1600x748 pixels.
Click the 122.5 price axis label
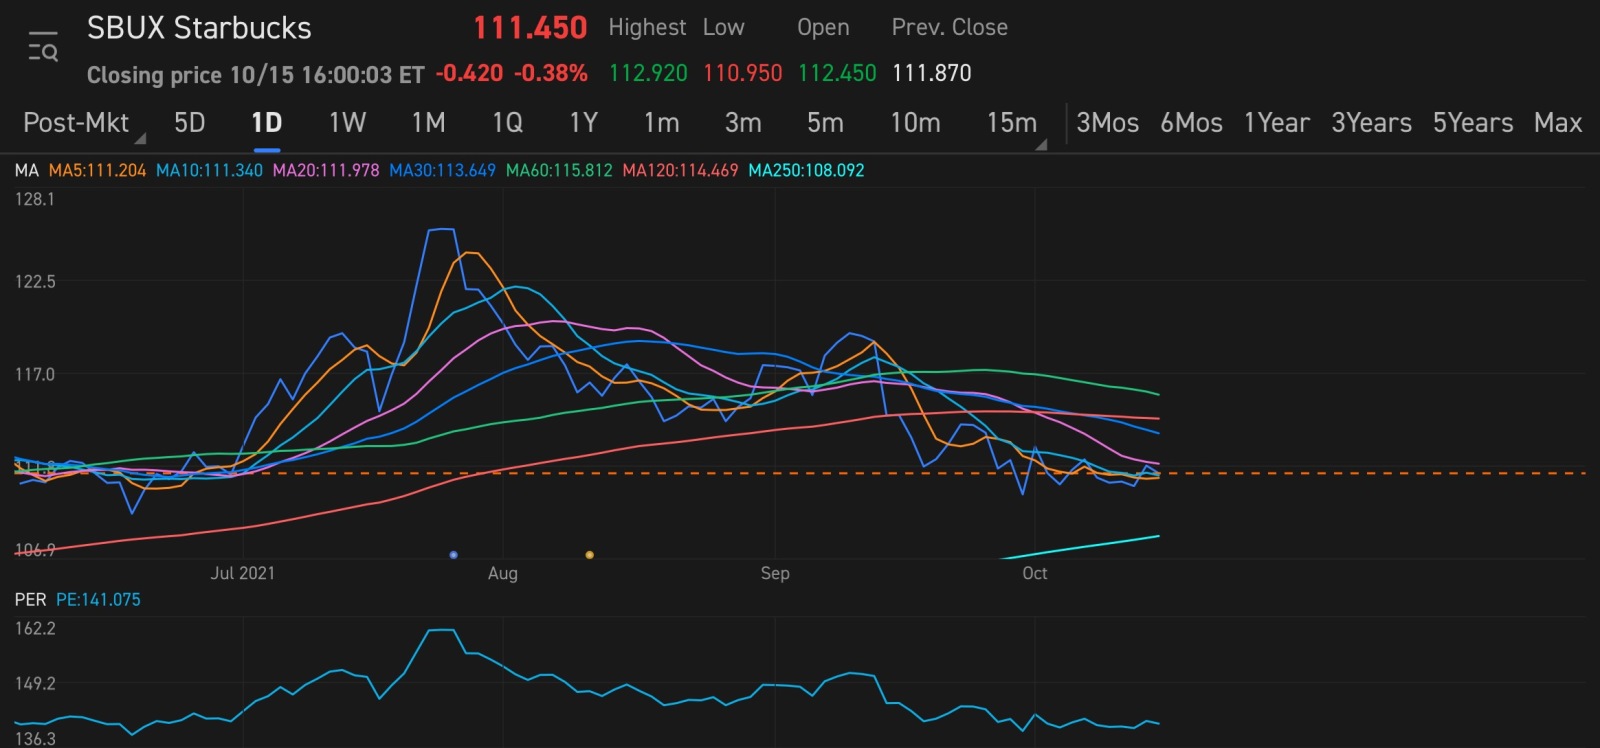click(x=35, y=281)
